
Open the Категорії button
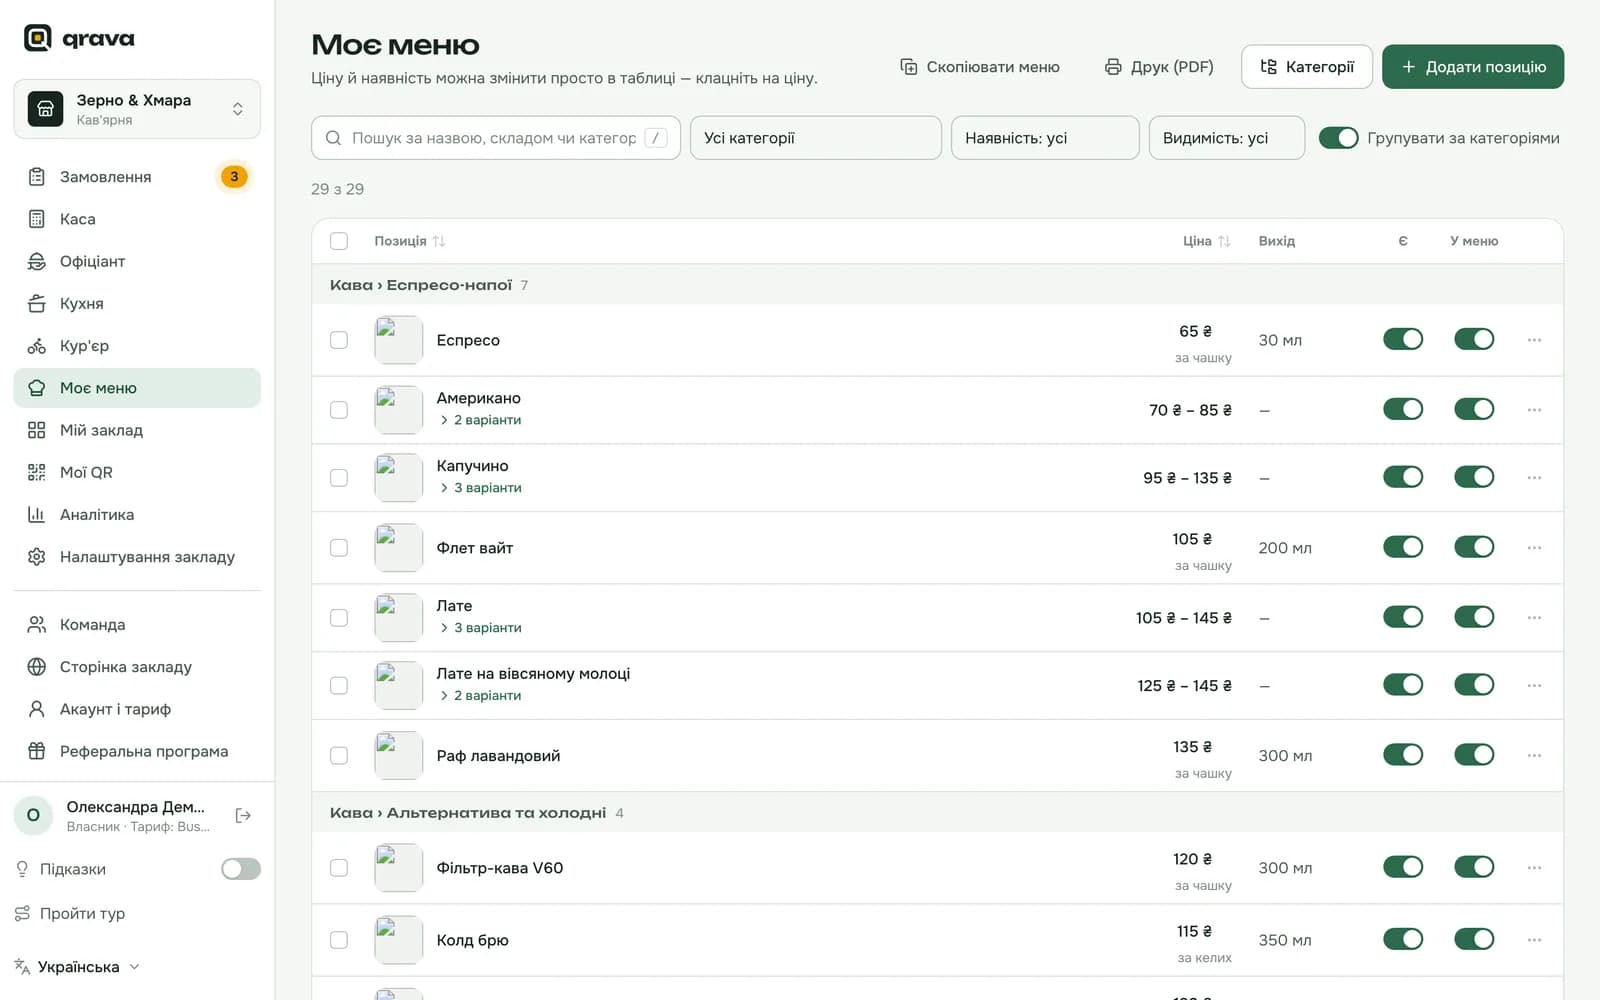[x=1307, y=67]
